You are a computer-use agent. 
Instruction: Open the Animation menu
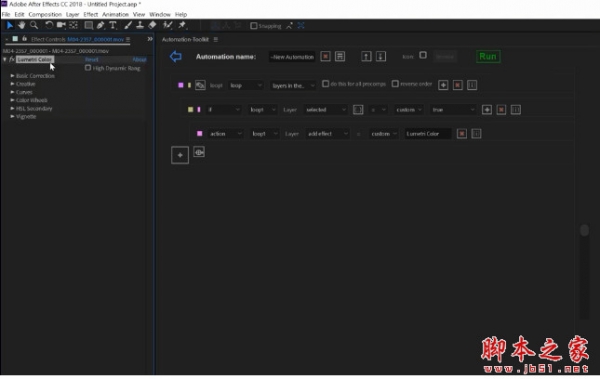coord(115,15)
